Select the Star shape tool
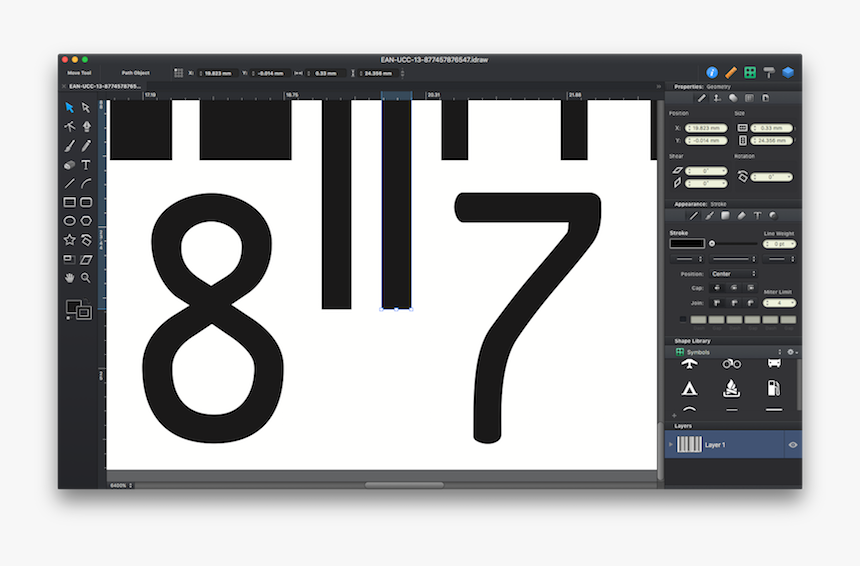 click(70, 240)
